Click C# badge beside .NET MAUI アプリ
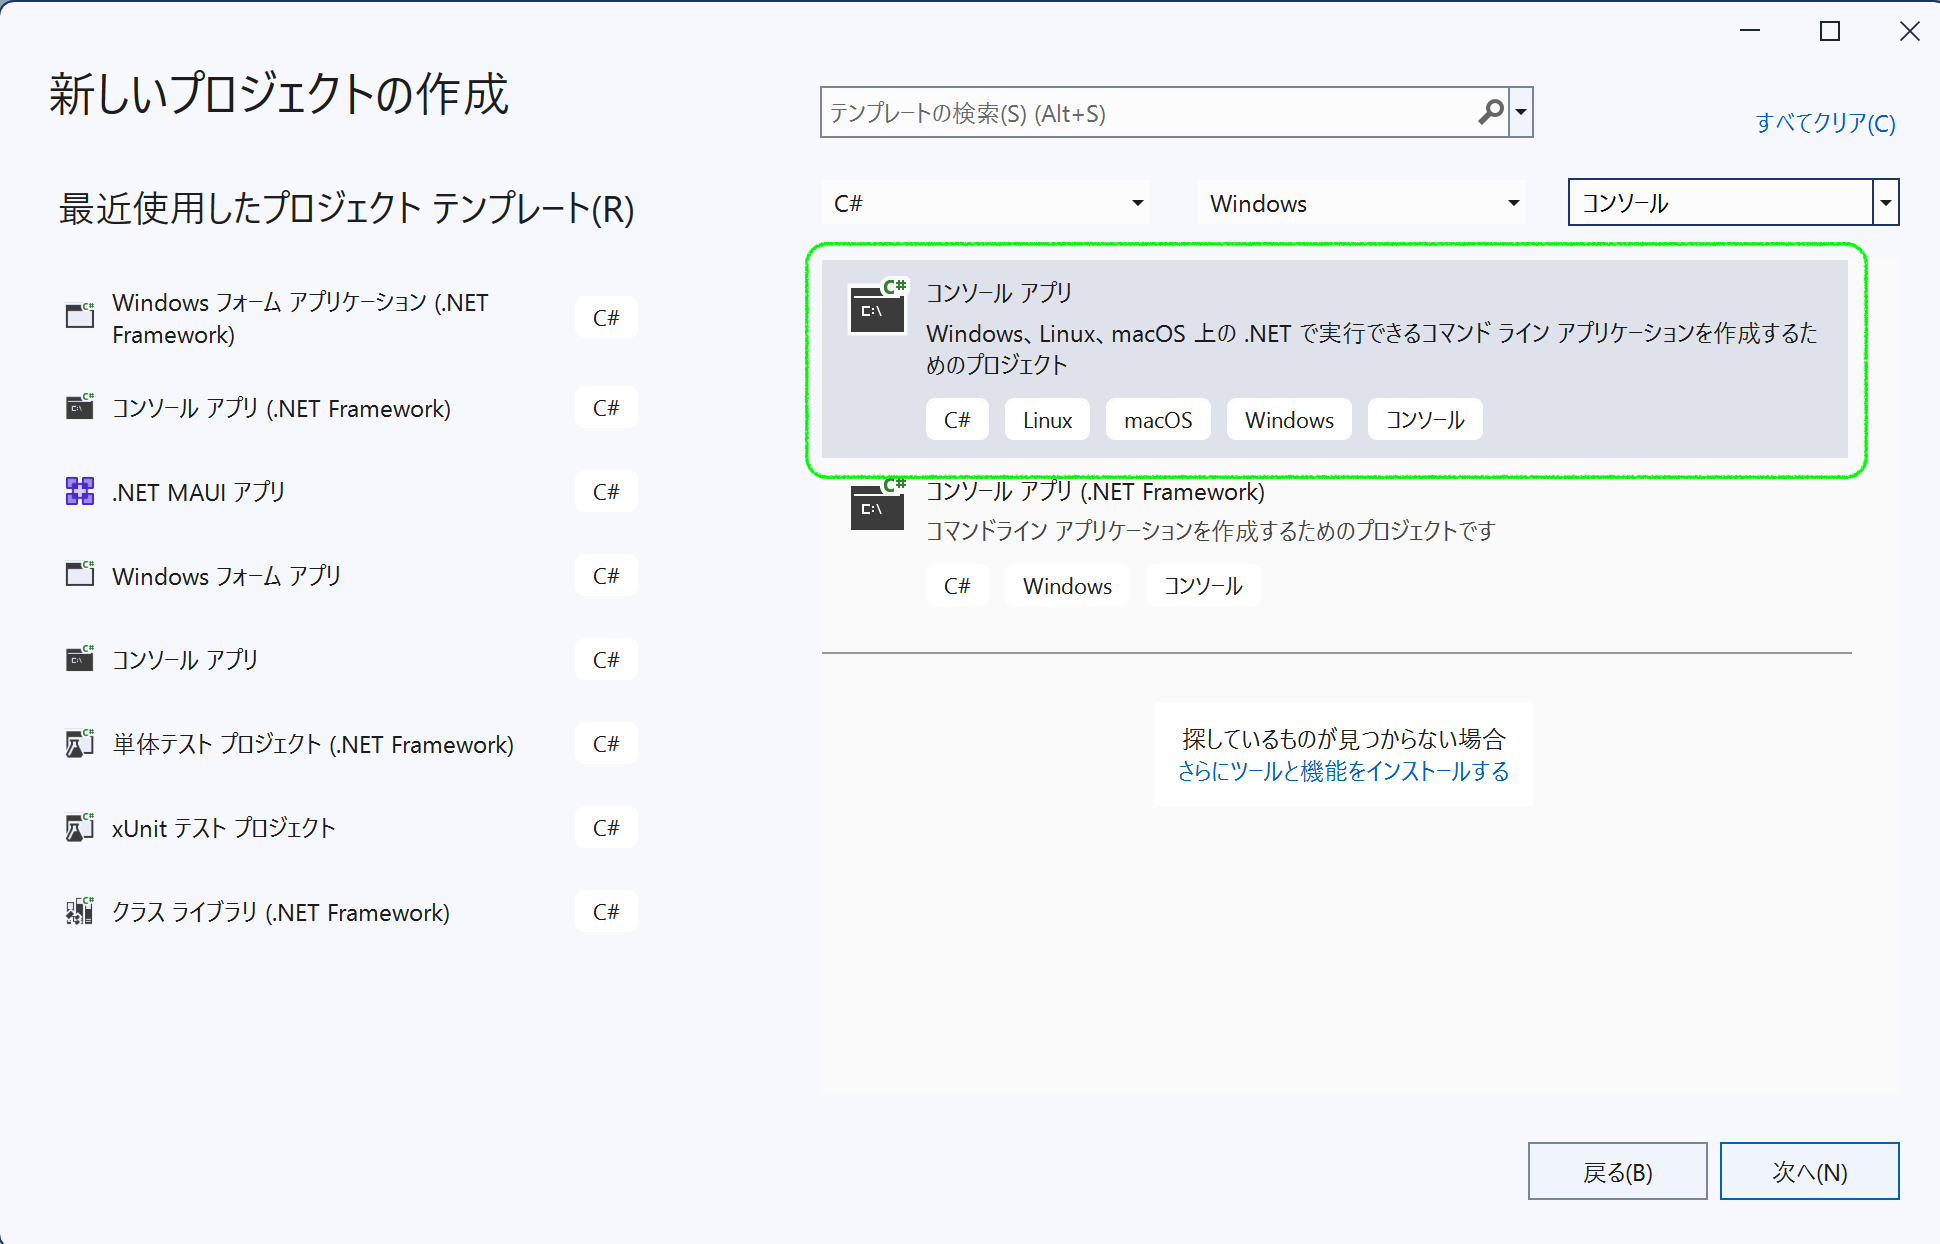 pyautogui.click(x=606, y=492)
